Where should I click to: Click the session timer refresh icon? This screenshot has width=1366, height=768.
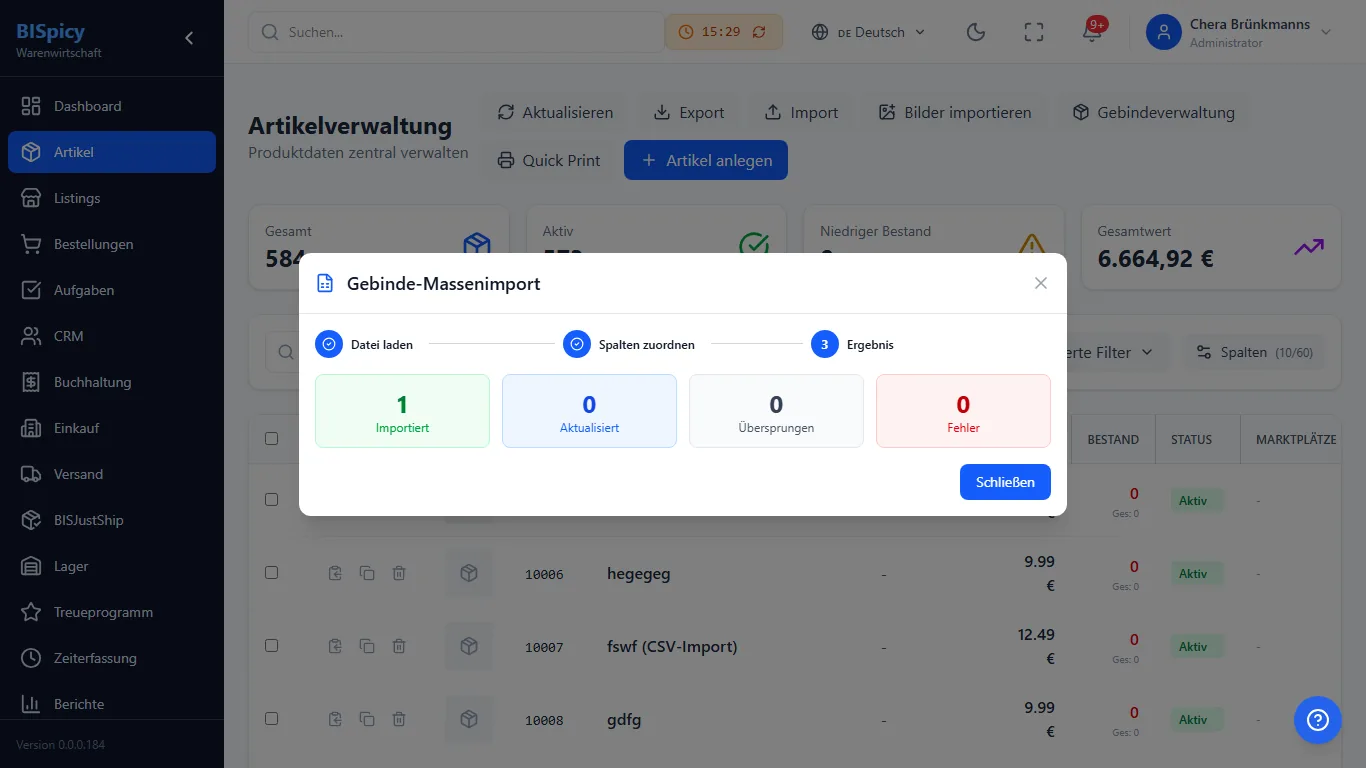pos(759,32)
